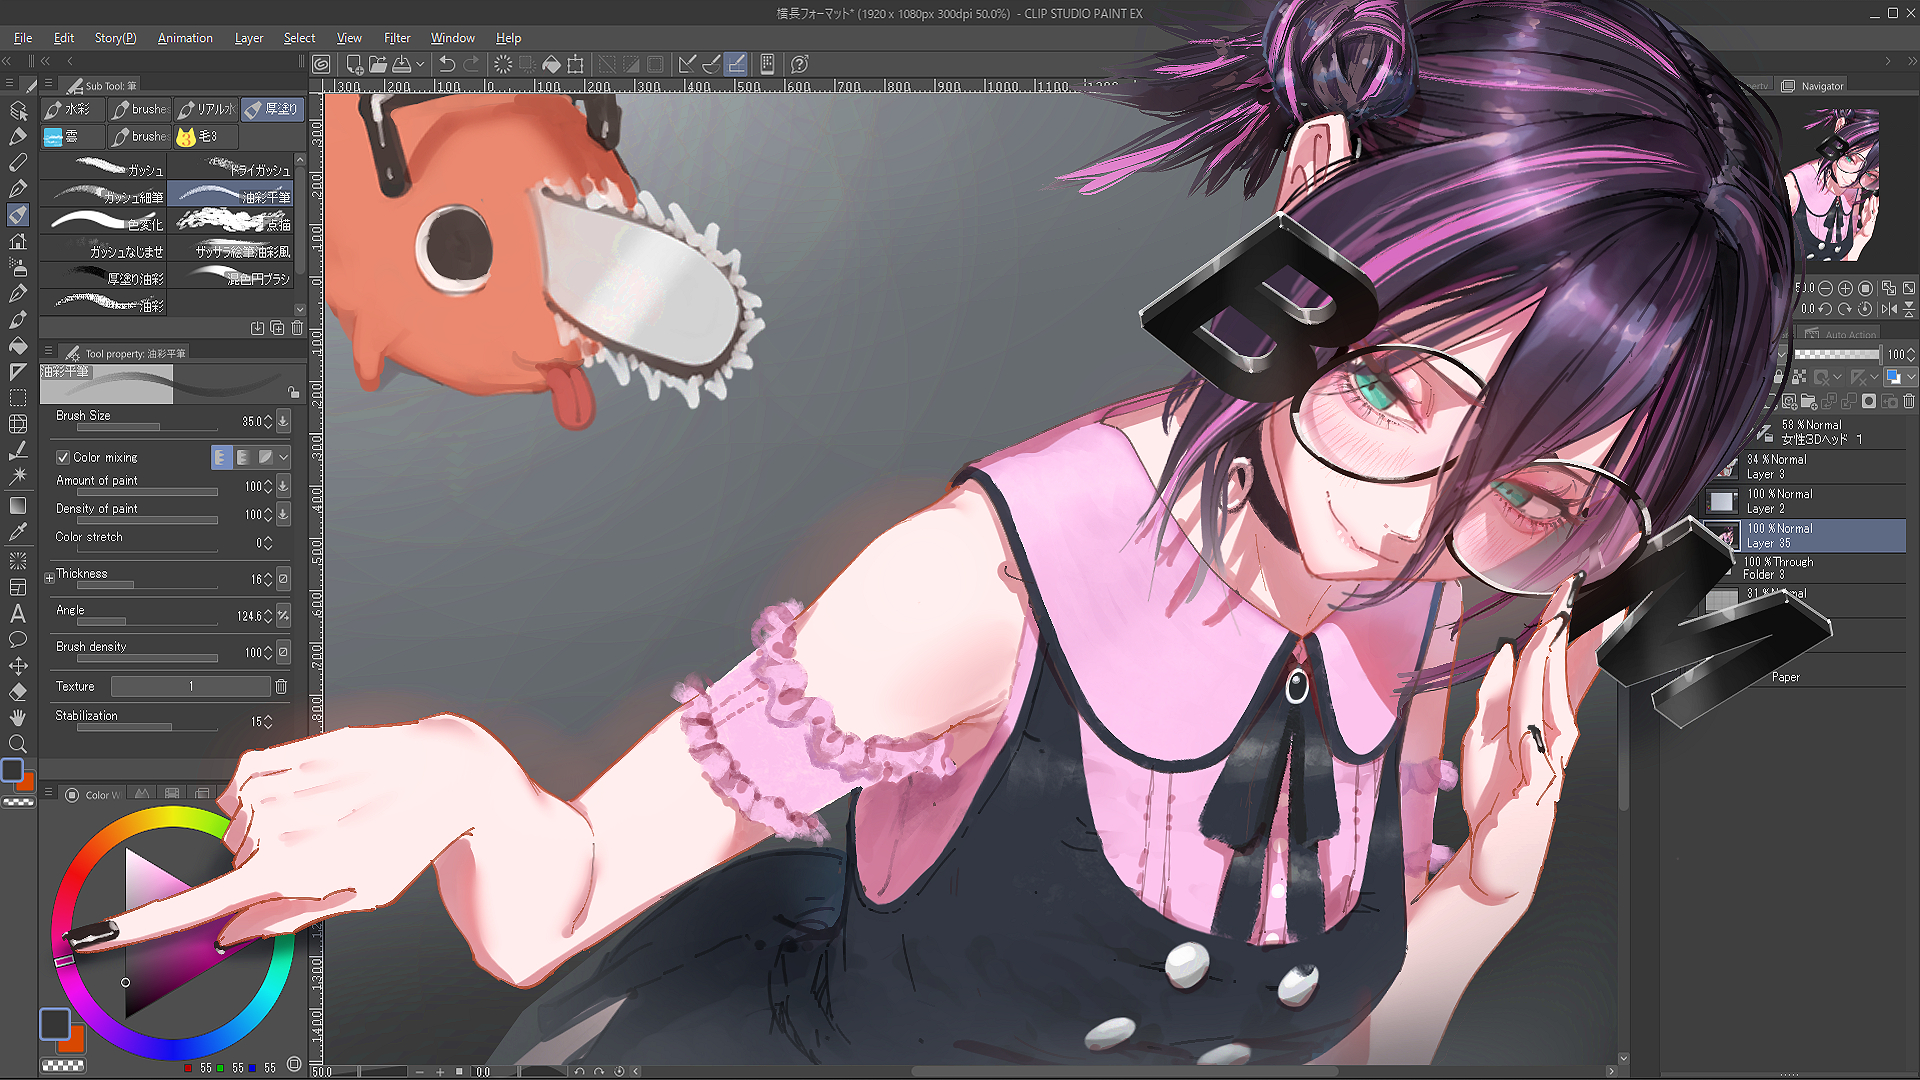1920x1080 pixels.
Task: Uncheck the Color mixing checkbox
Action: coord(63,457)
